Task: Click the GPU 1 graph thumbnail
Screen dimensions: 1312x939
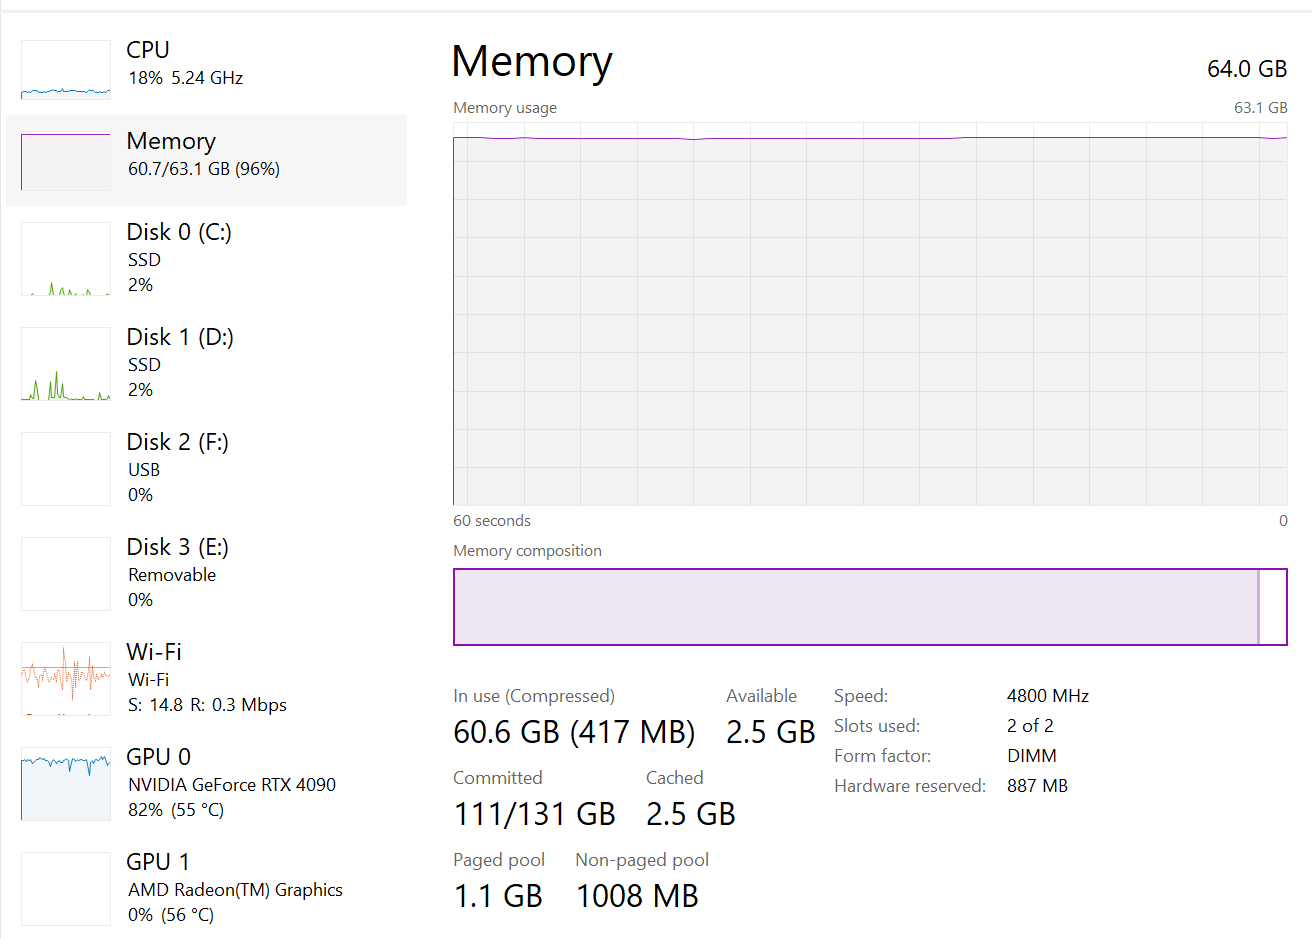Action: click(x=66, y=889)
